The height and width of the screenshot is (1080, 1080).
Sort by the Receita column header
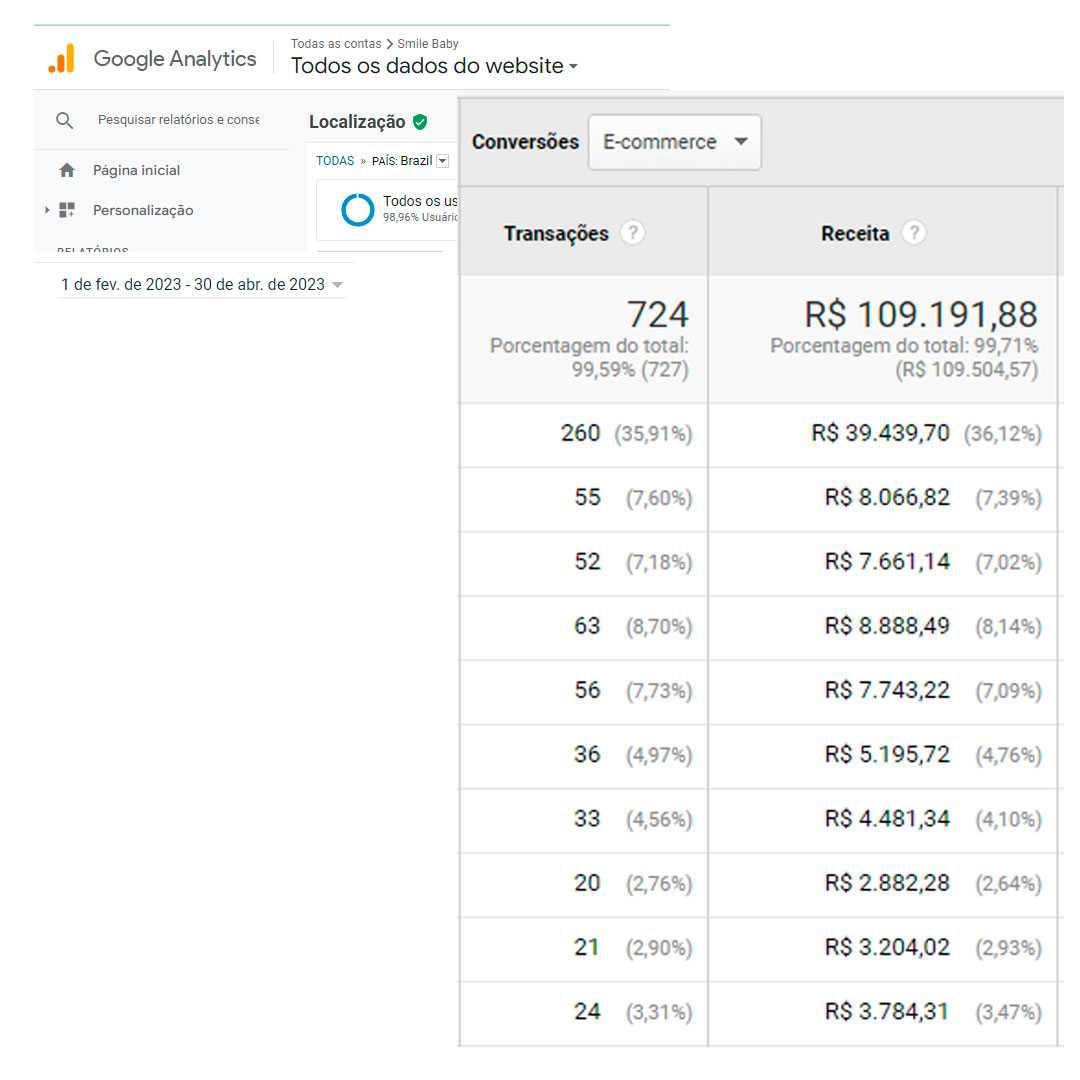coord(854,234)
